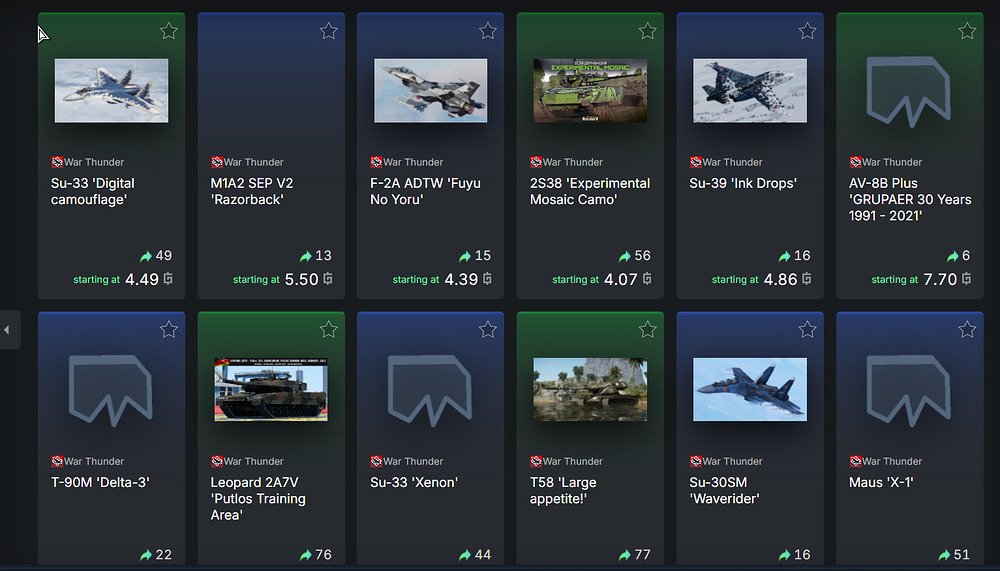
Task: Click the favorite star on Su-39 'Ink Drops'
Action: [807, 31]
